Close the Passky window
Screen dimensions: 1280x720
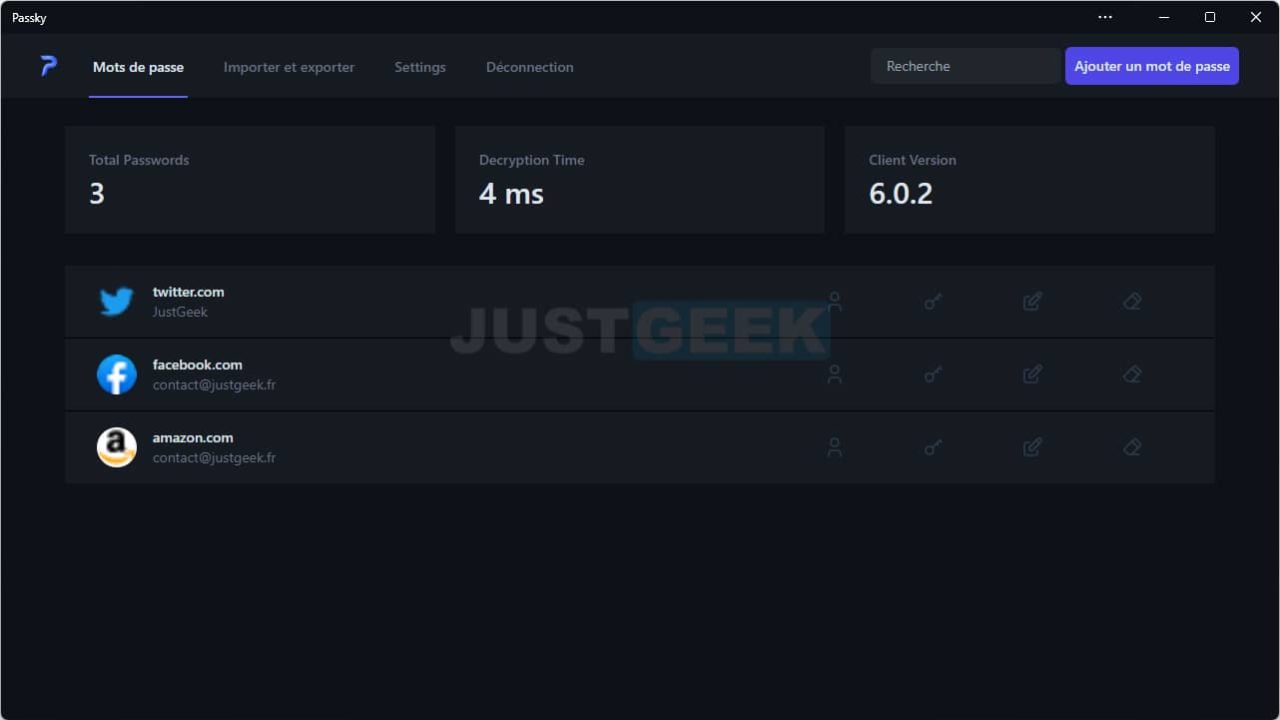pos(1256,17)
